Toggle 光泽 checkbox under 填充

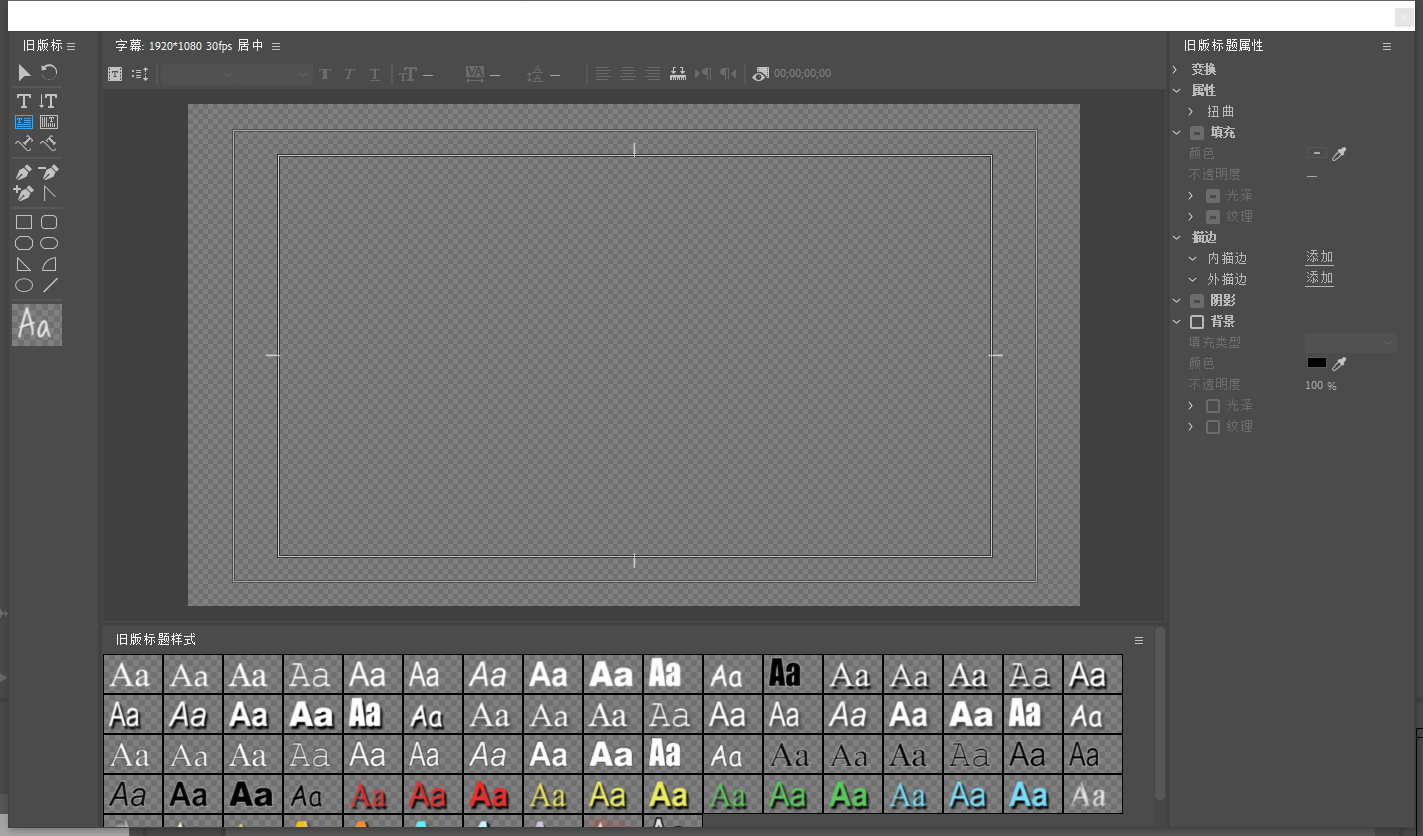pyautogui.click(x=1213, y=196)
